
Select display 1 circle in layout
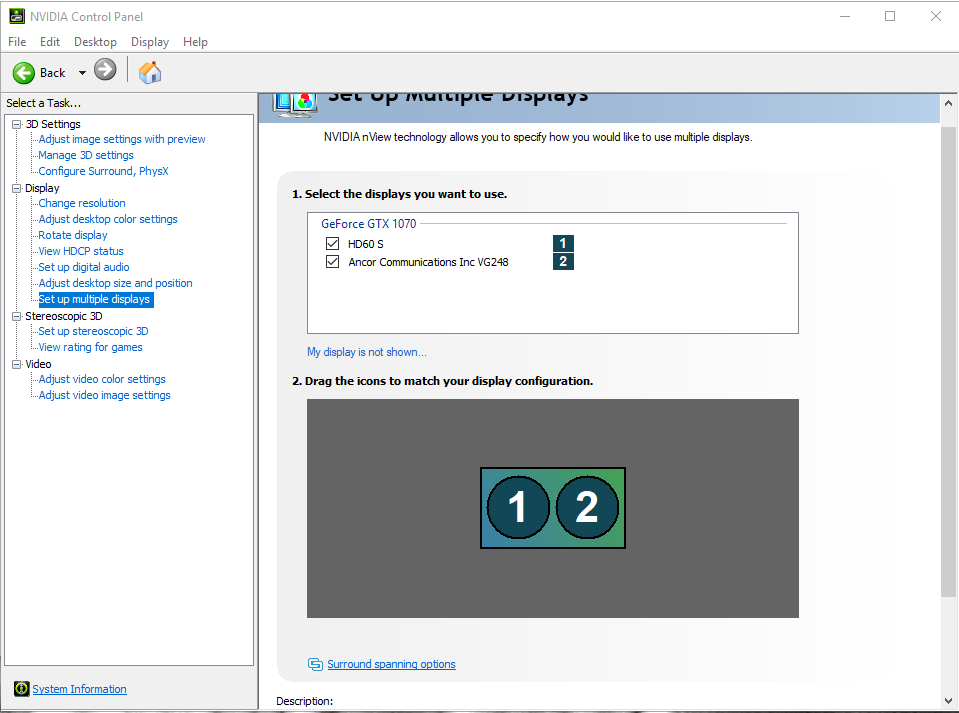(517, 508)
